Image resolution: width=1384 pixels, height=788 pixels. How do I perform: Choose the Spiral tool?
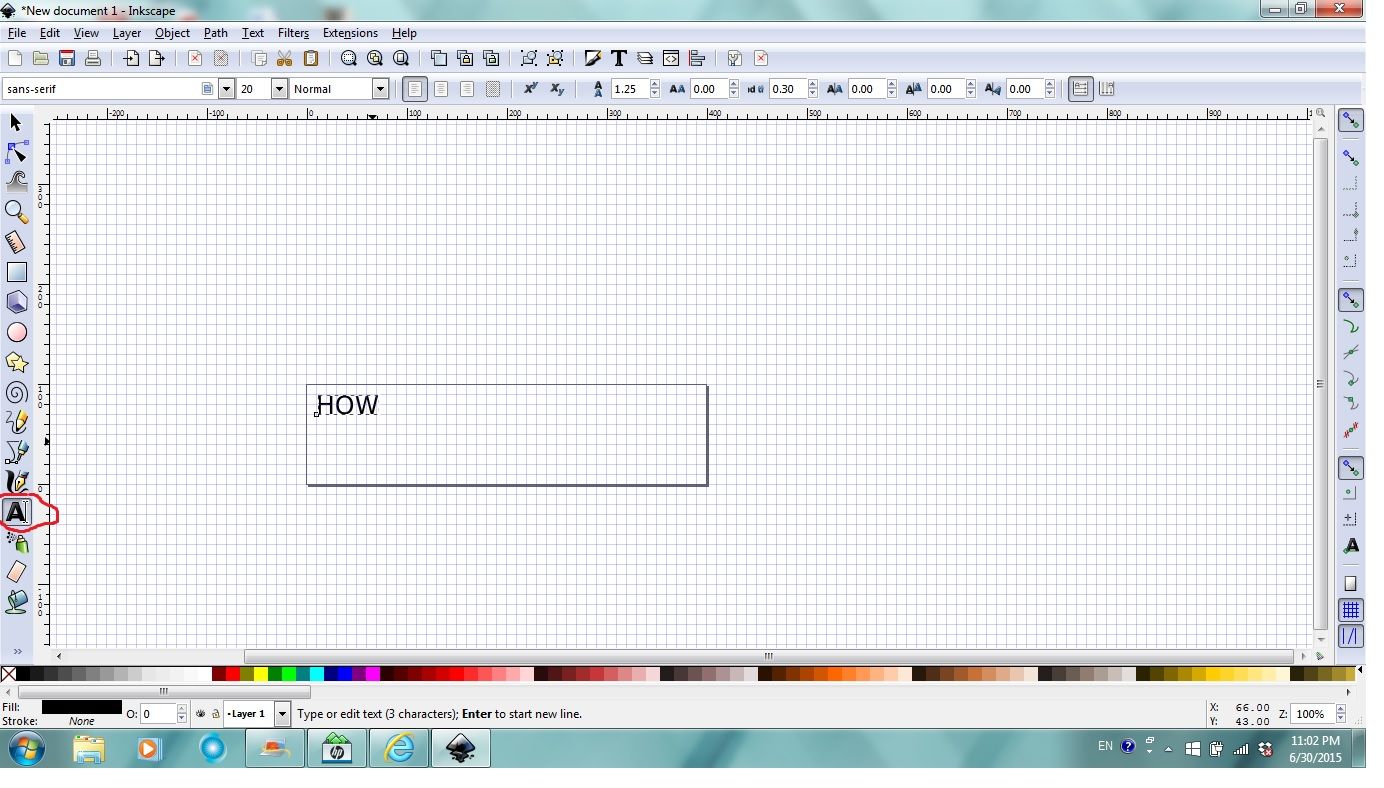click(16, 391)
